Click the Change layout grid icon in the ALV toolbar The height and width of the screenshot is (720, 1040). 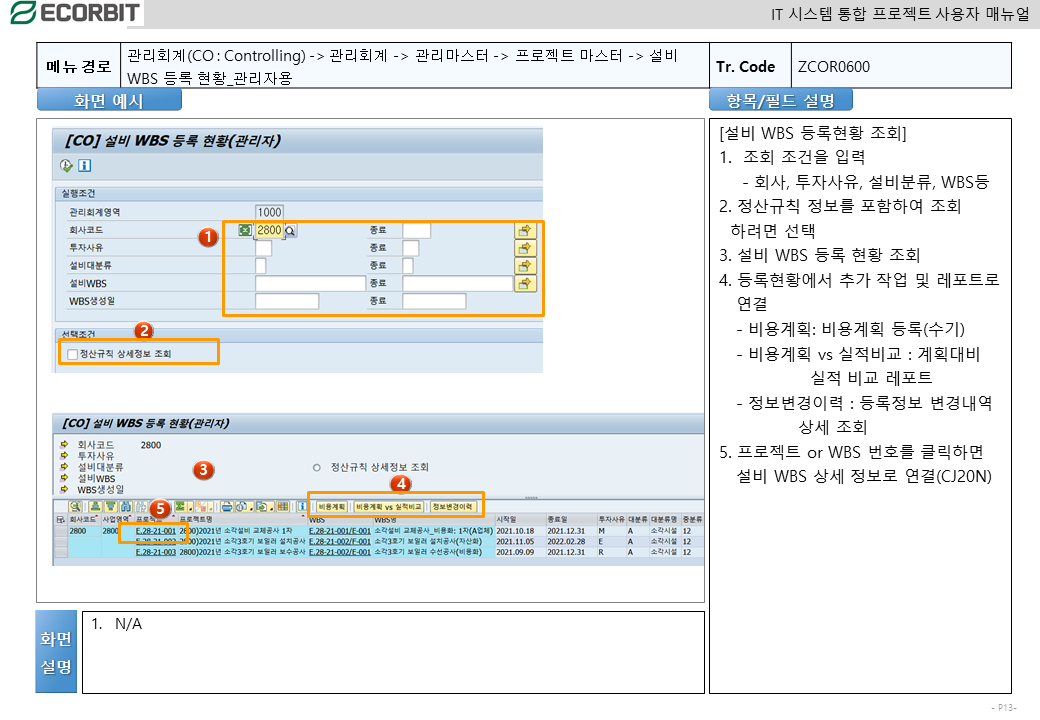pos(283,507)
